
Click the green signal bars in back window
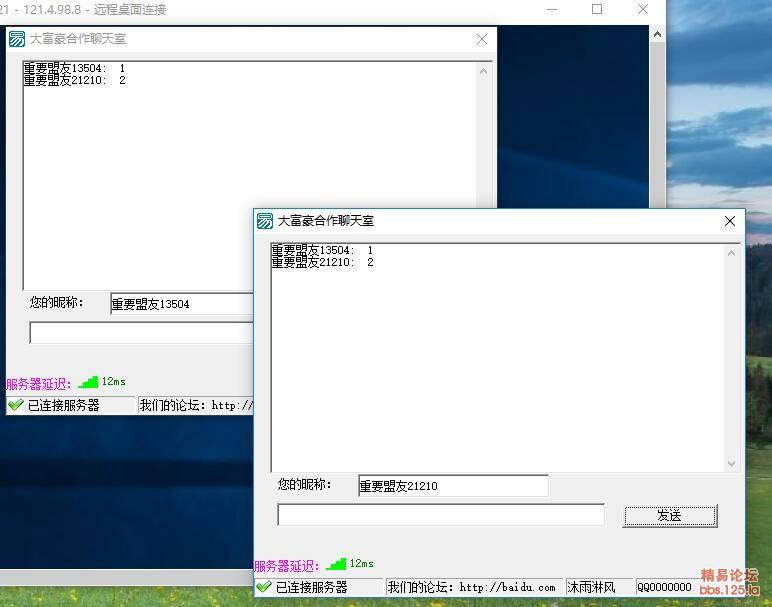point(88,382)
